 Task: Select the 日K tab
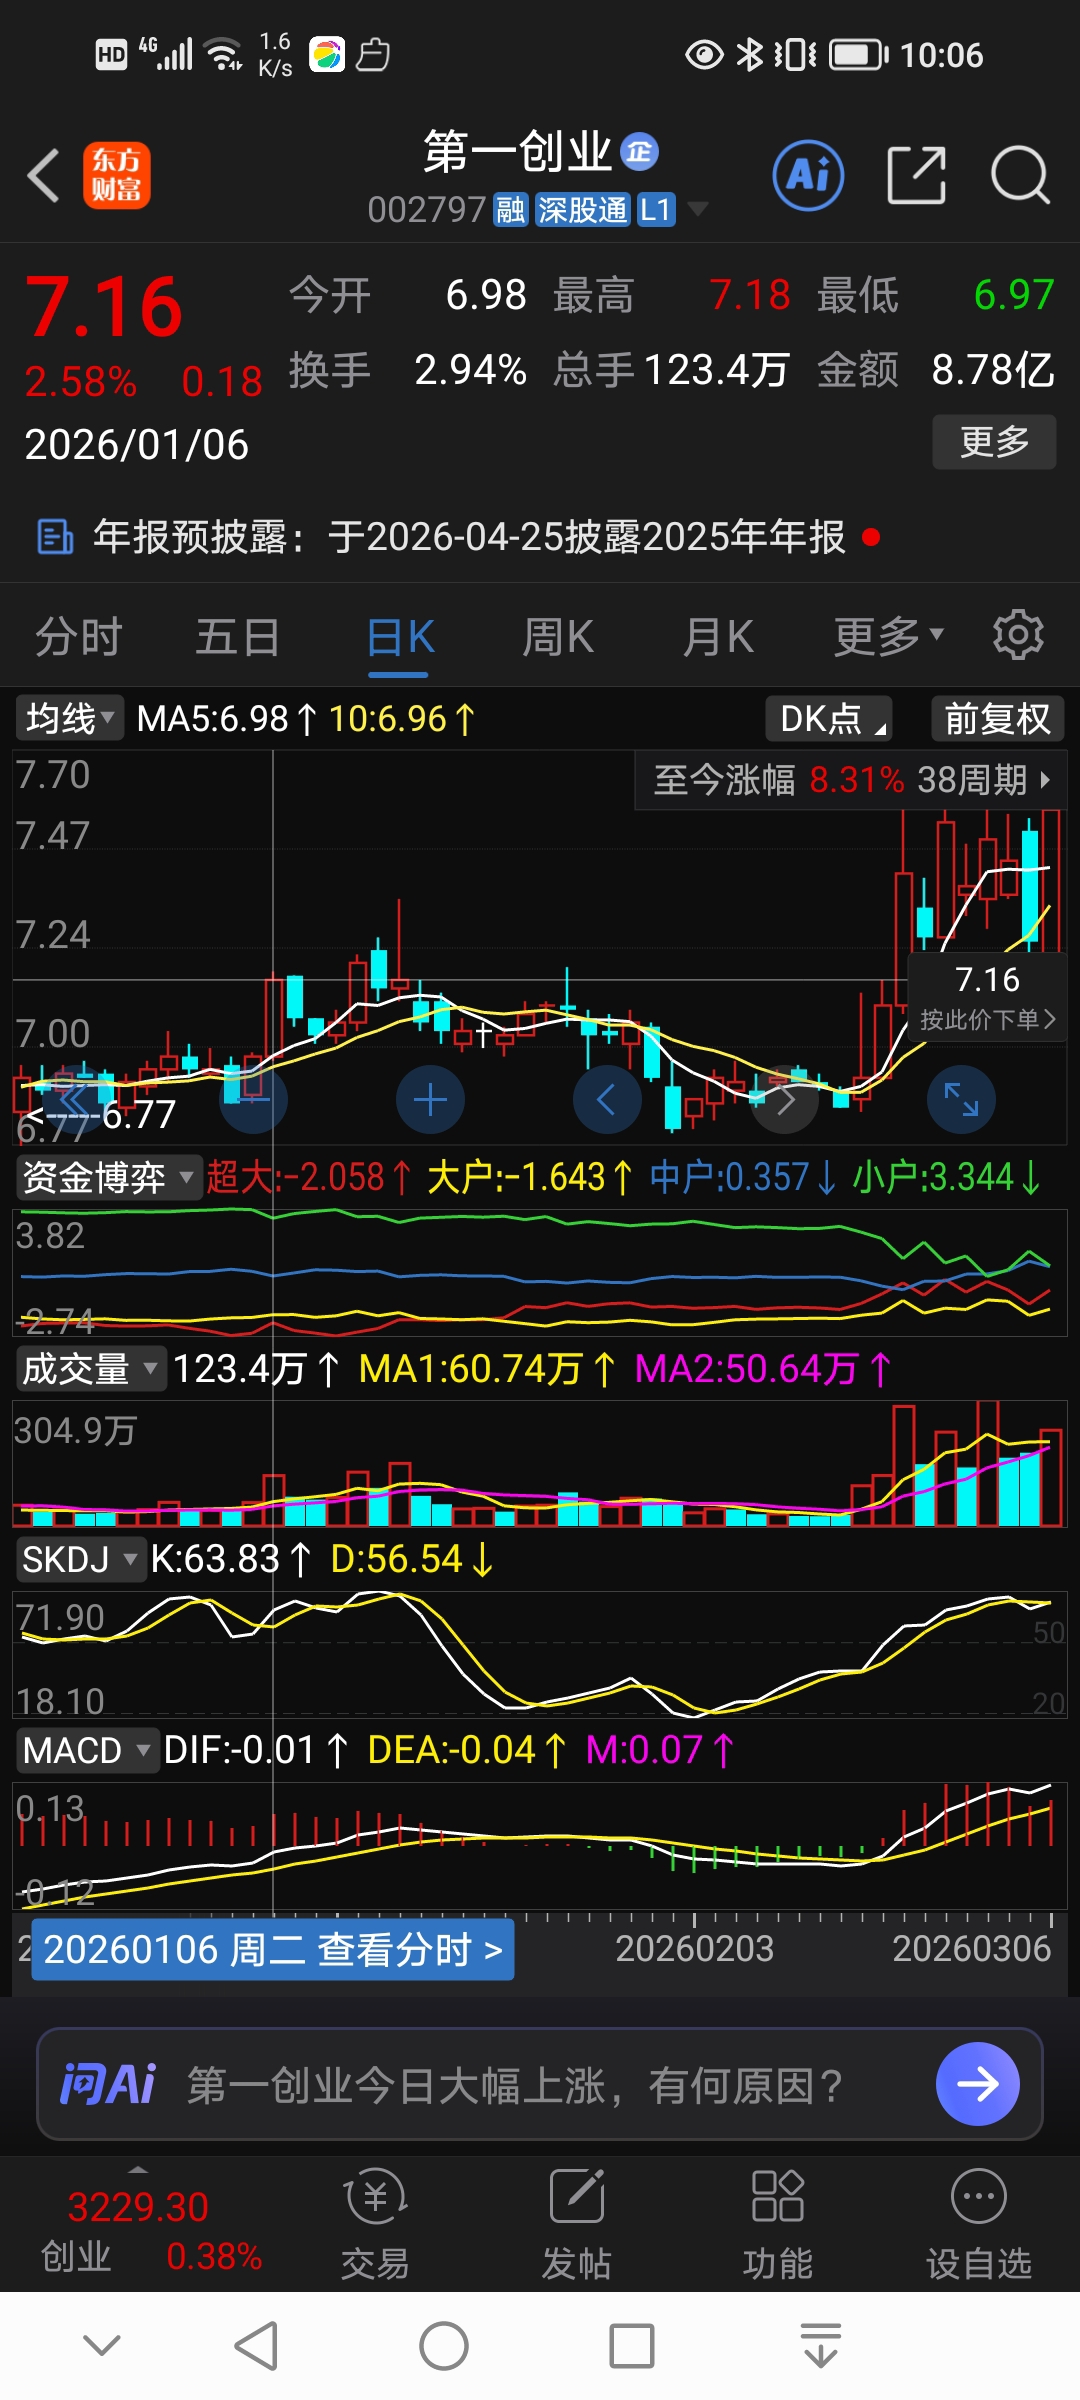tap(400, 636)
